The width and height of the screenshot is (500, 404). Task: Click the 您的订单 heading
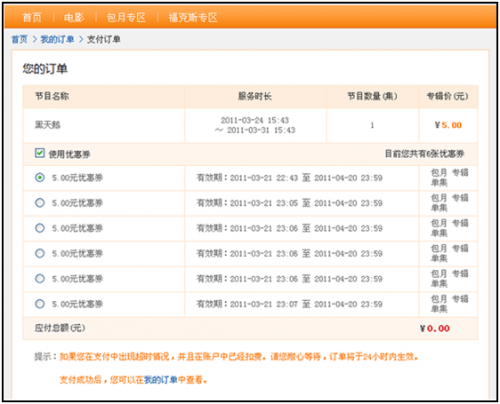45,69
